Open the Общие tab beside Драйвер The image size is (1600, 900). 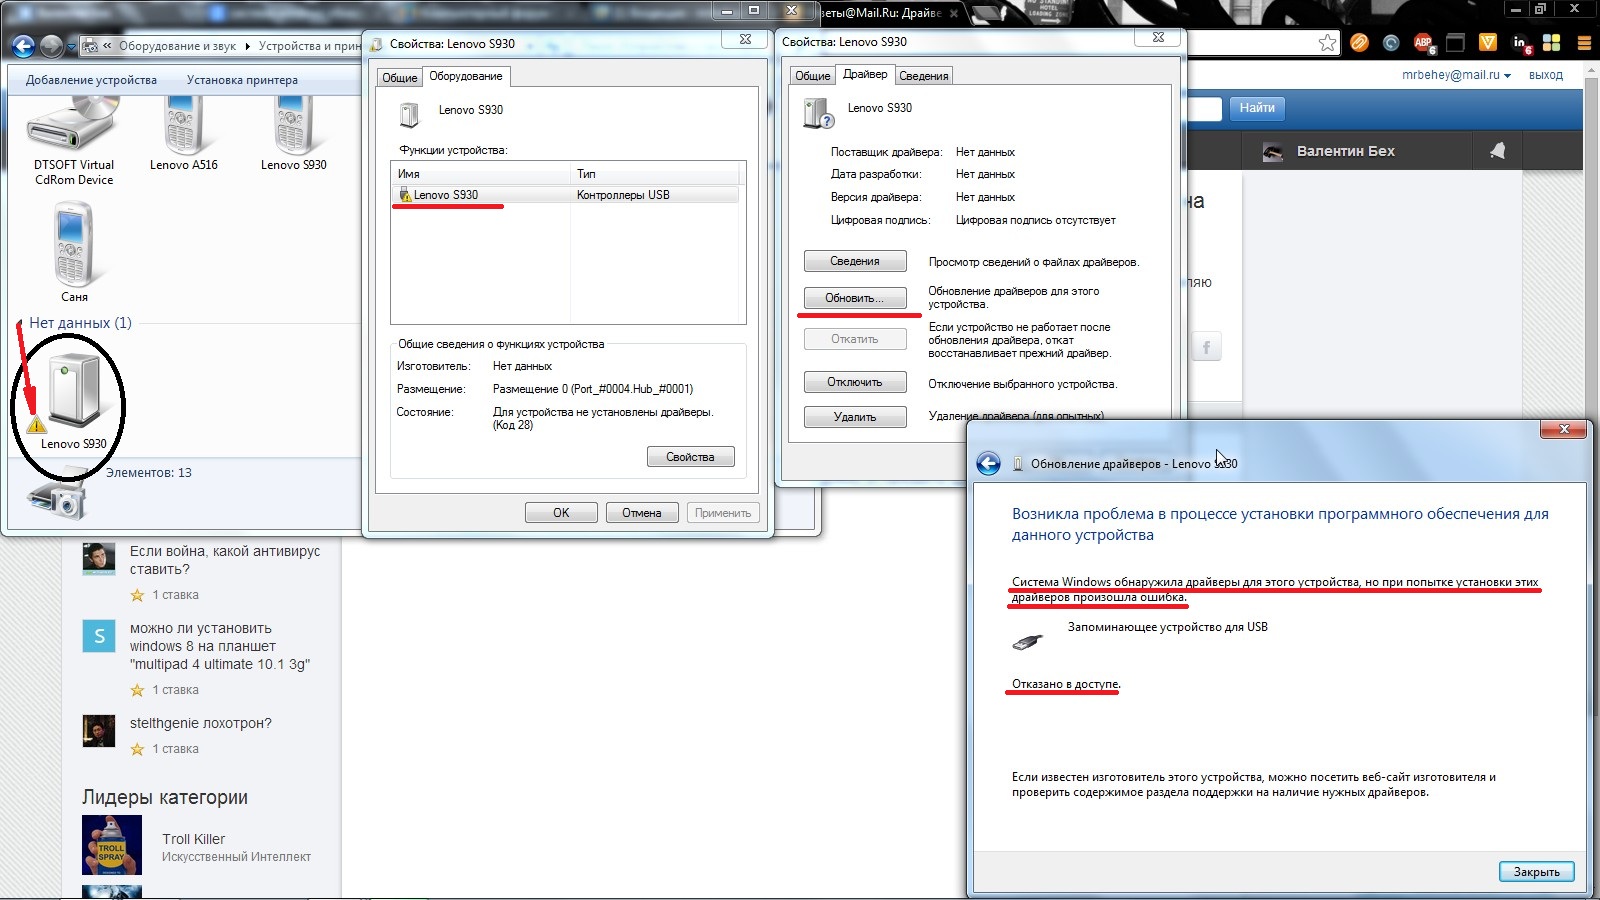[812, 76]
